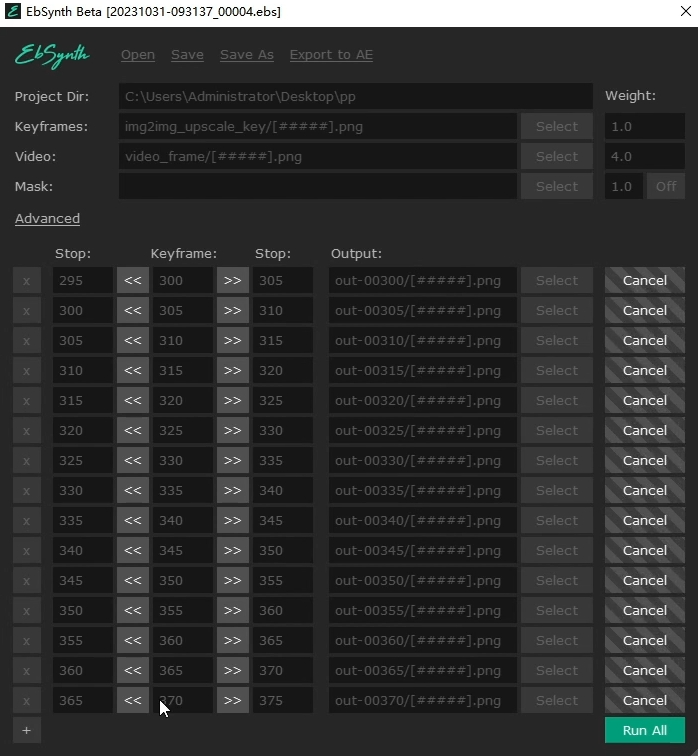This screenshot has height=756, width=698.
Task: Click output path out-00350/[#####].png
Action: click(x=423, y=580)
